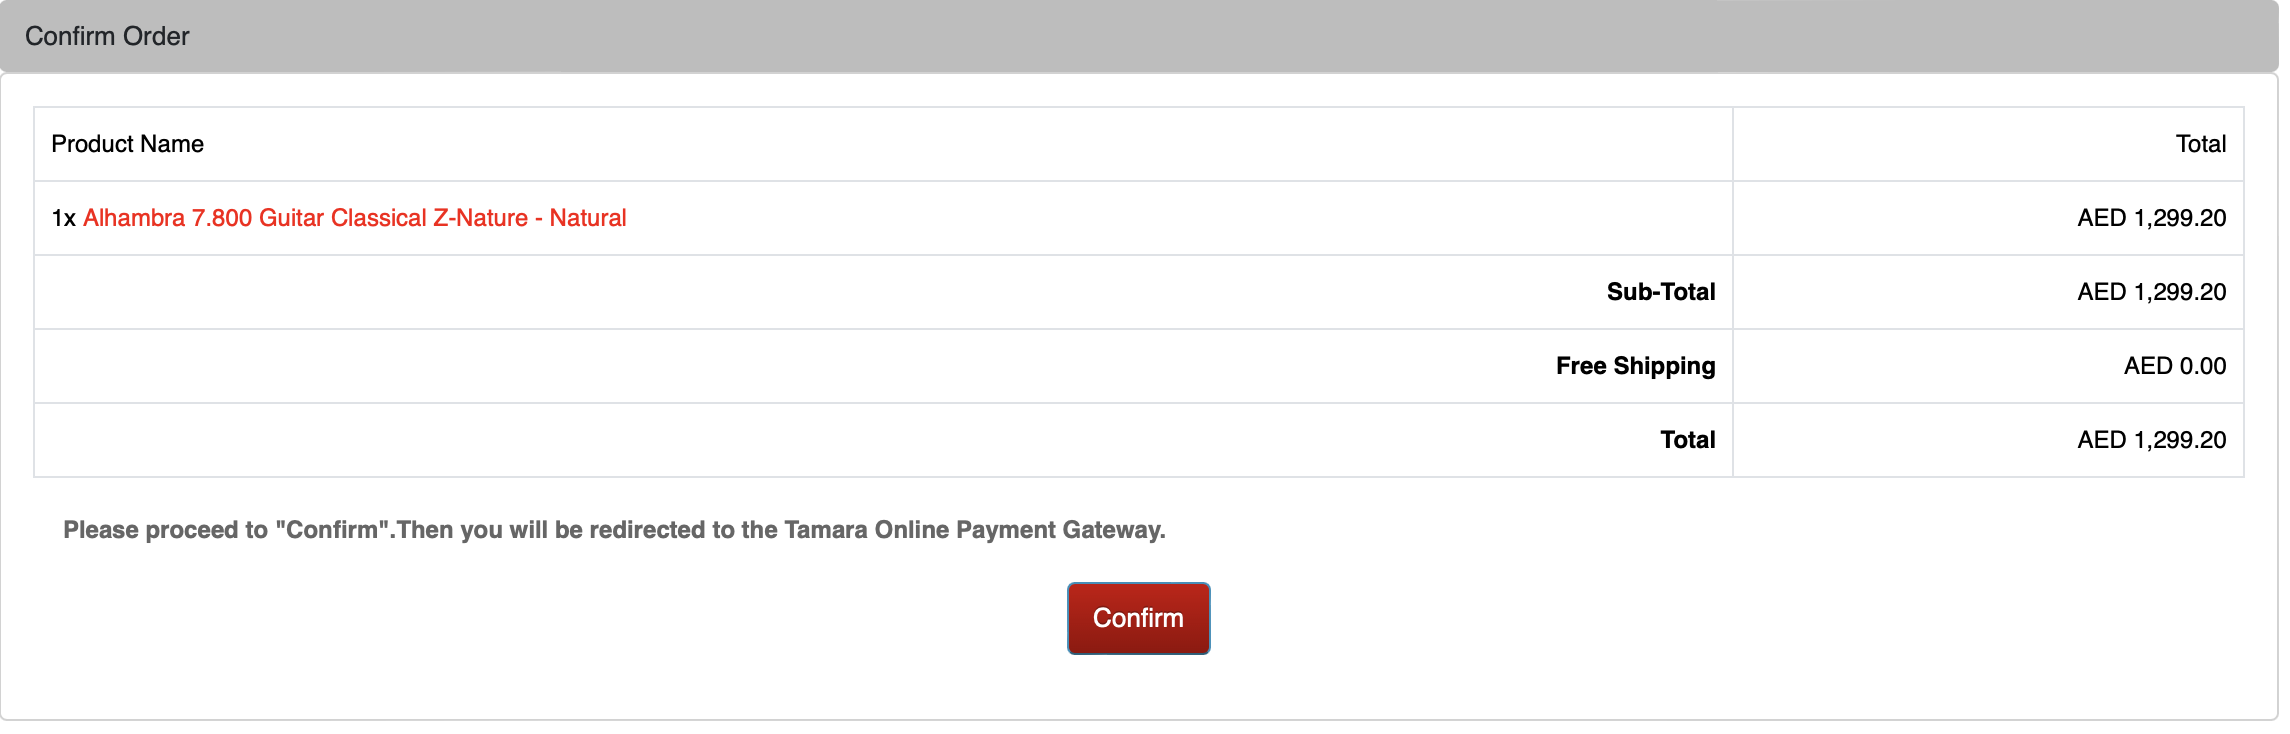Image resolution: width=2290 pixels, height=734 pixels.
Task: Click the quoted "Confirm" word in instructions
Action: point(333,530)
